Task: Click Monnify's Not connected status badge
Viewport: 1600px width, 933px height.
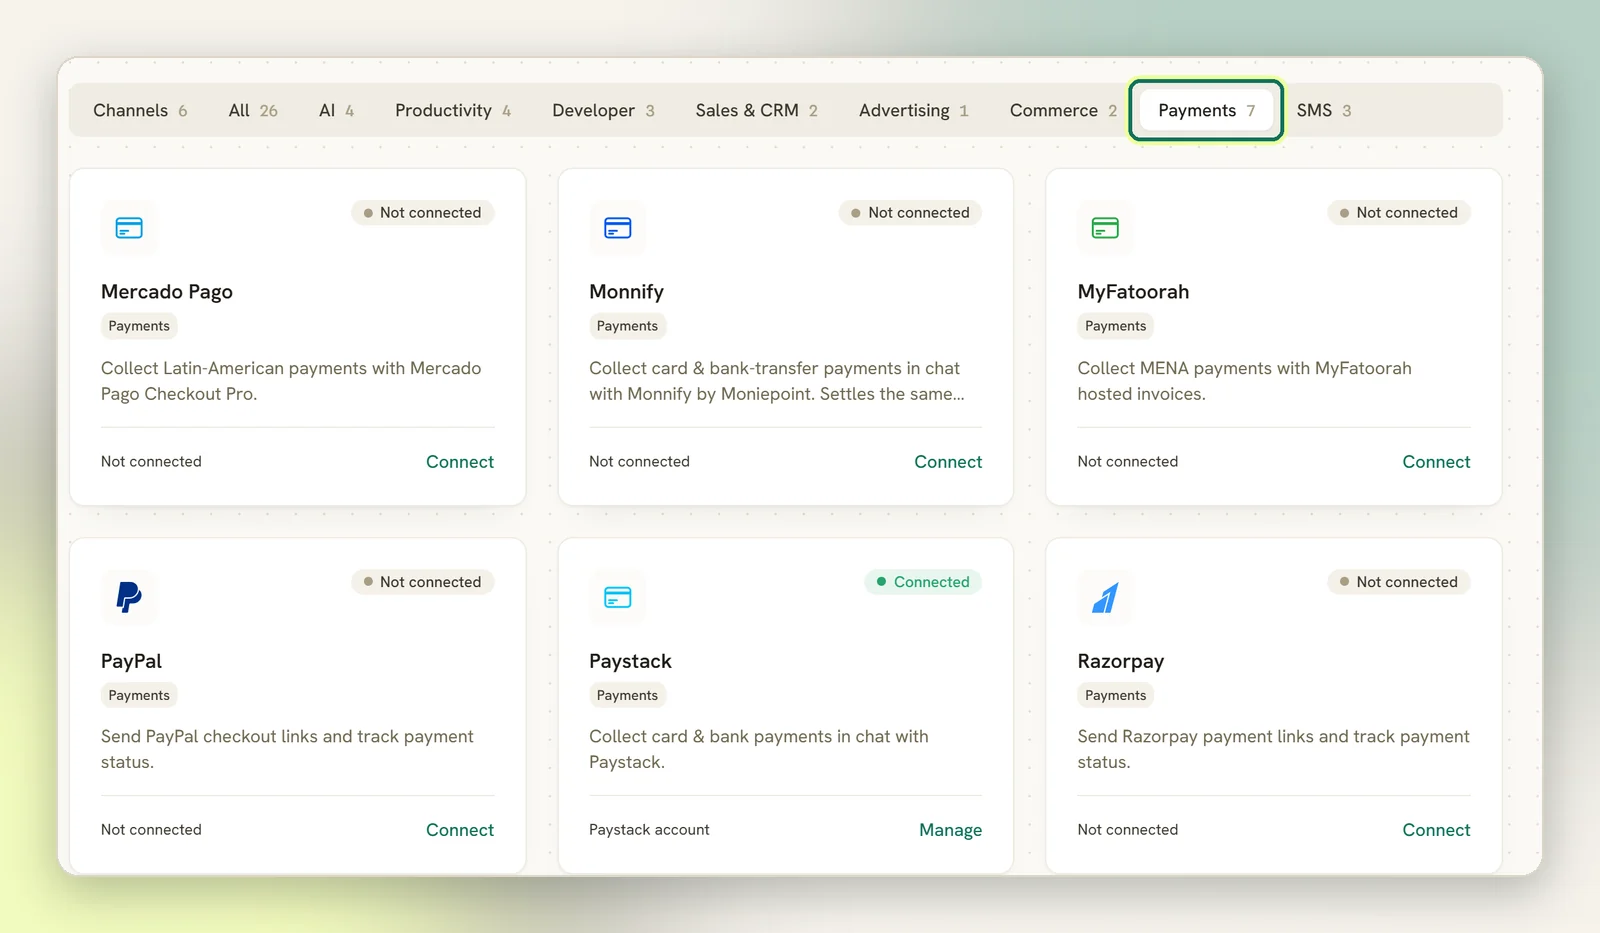Action: coord(910,213)
